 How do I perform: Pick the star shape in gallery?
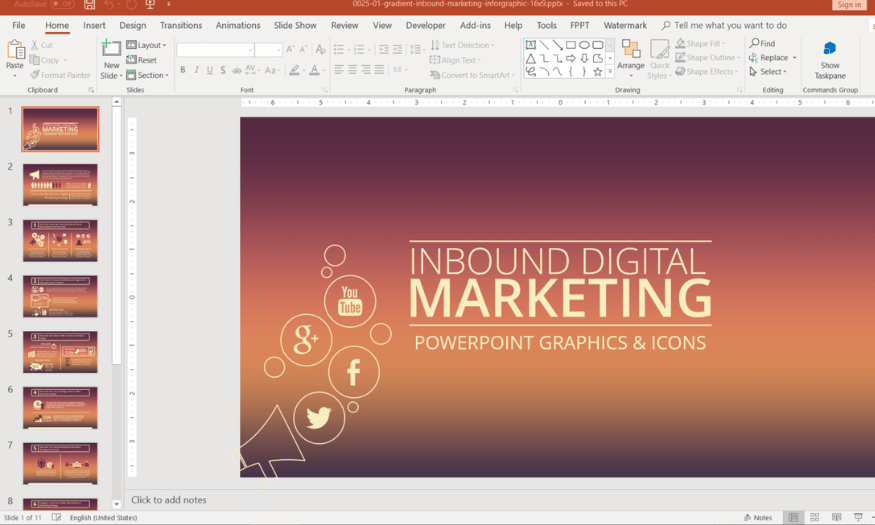click(x=598, y=71)
